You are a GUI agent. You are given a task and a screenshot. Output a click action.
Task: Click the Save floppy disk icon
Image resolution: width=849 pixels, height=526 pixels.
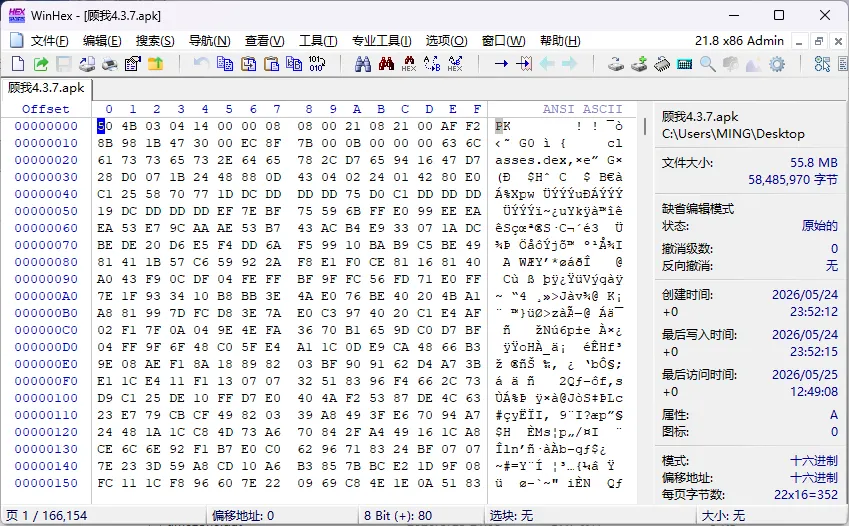[x=64, y=64]
